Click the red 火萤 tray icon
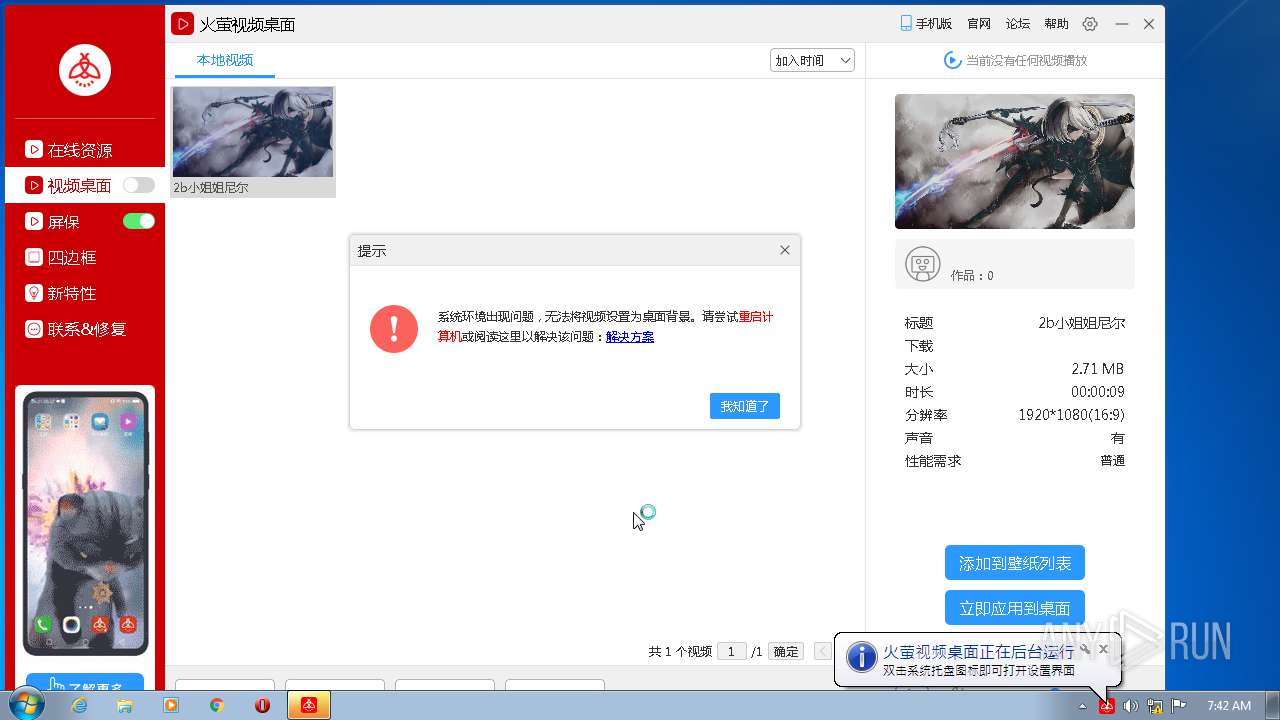This screenshot has height=720, width=1280. [1107, 706]
